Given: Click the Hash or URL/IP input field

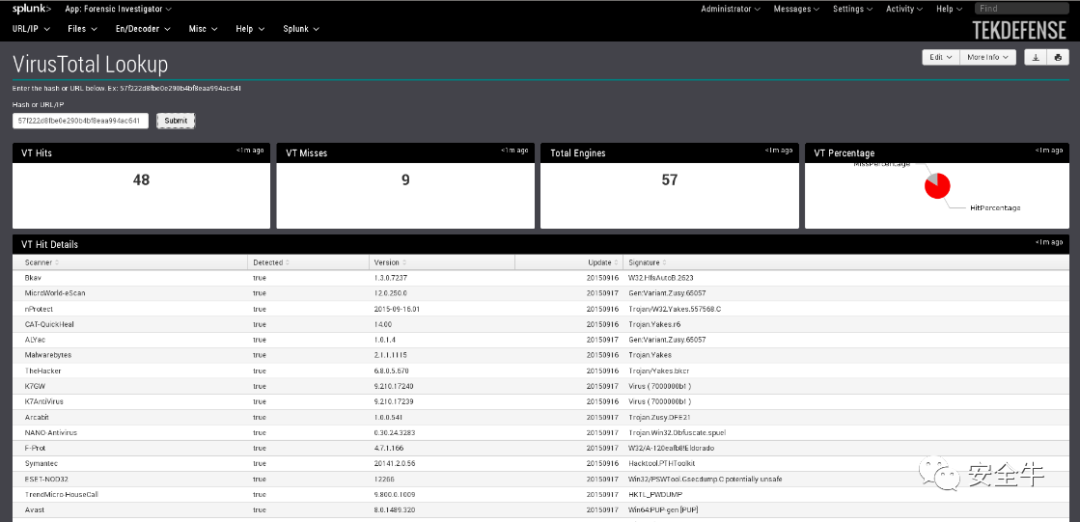Looking at the screenshot, I should click(x=80, y=121).
